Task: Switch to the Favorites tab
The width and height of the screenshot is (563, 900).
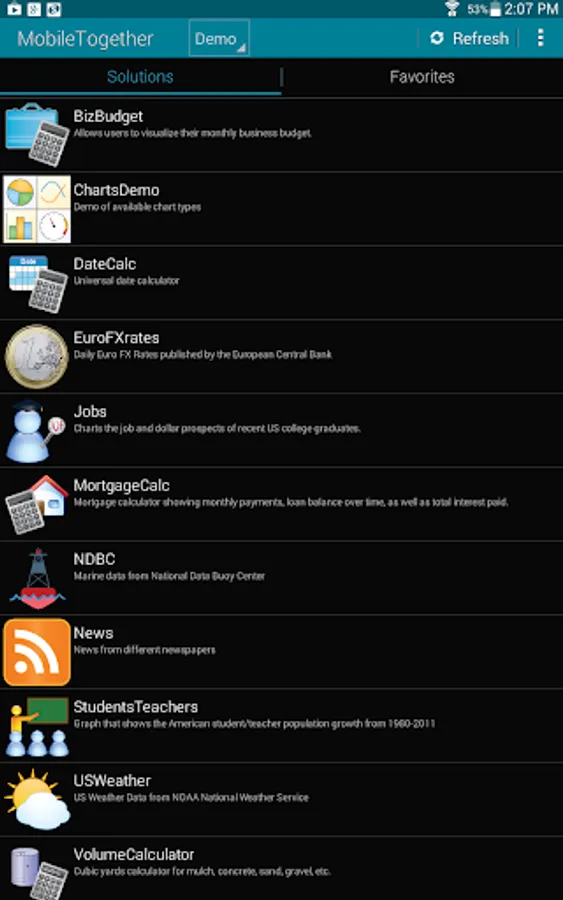Action: 422,77
